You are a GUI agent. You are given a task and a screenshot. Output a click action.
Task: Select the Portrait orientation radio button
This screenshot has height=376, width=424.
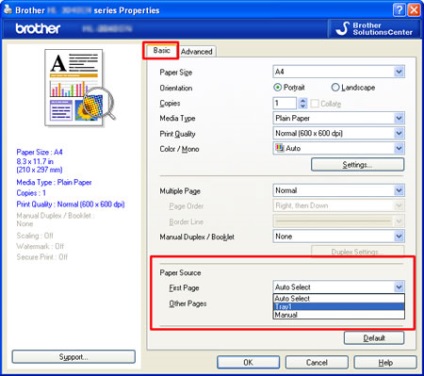tap(277, 87)
